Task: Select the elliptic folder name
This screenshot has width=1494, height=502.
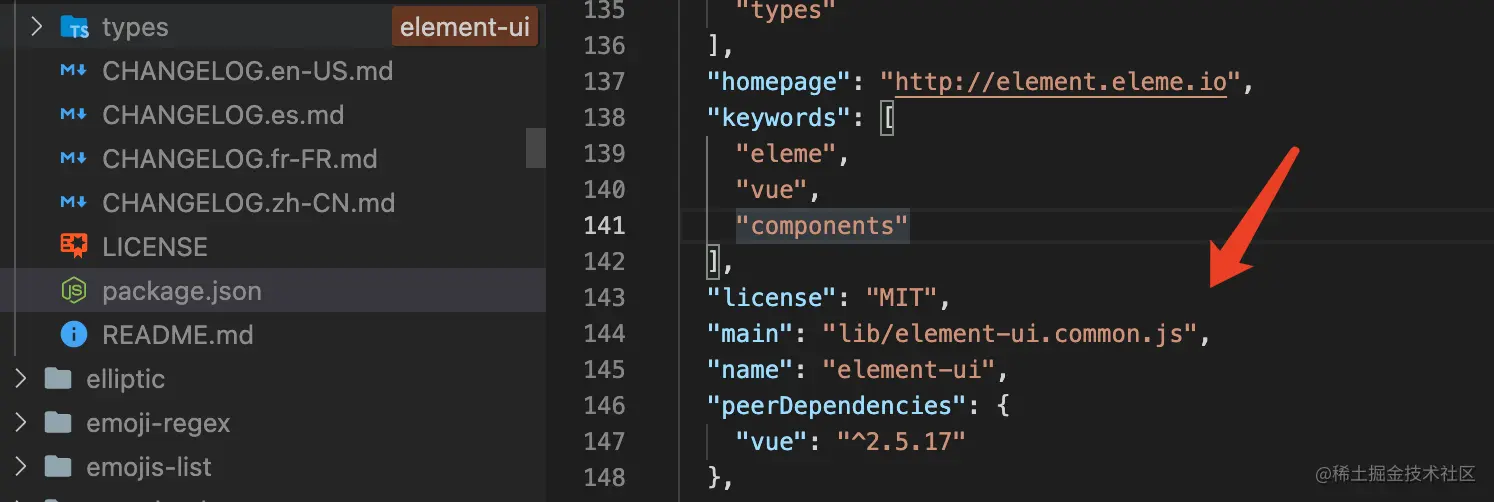Action: pyautogui.click(x=126, y=379)
